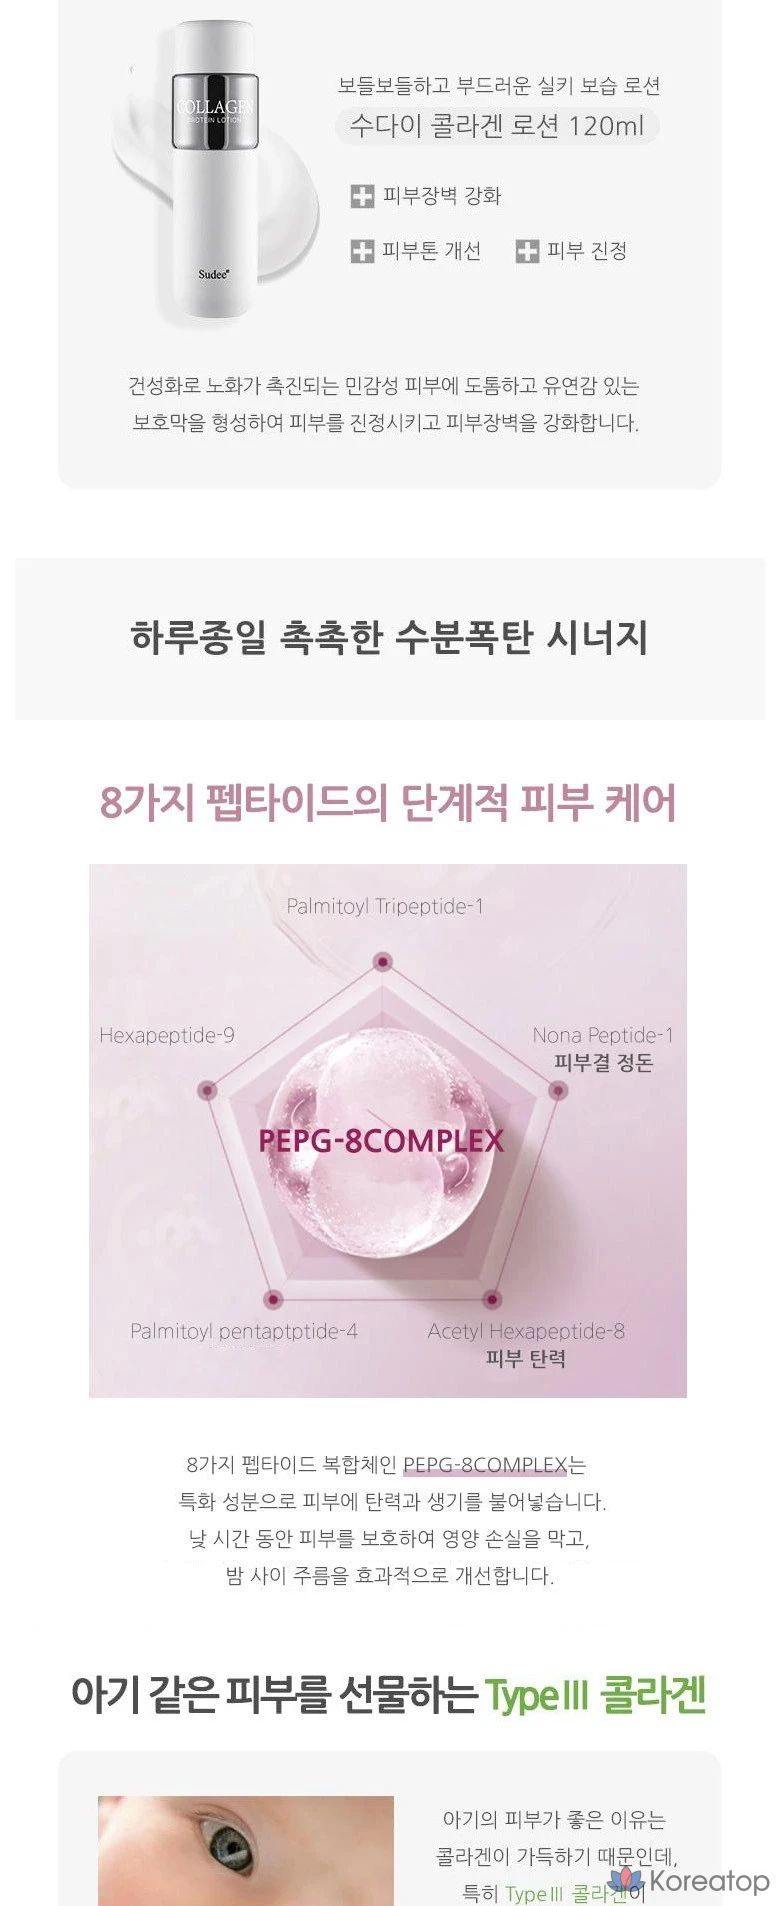Image resolution: width=780 pixels, height=1906 pixels.
Task: Click the Collagen lotion bottle image
Action: [212, 170]
